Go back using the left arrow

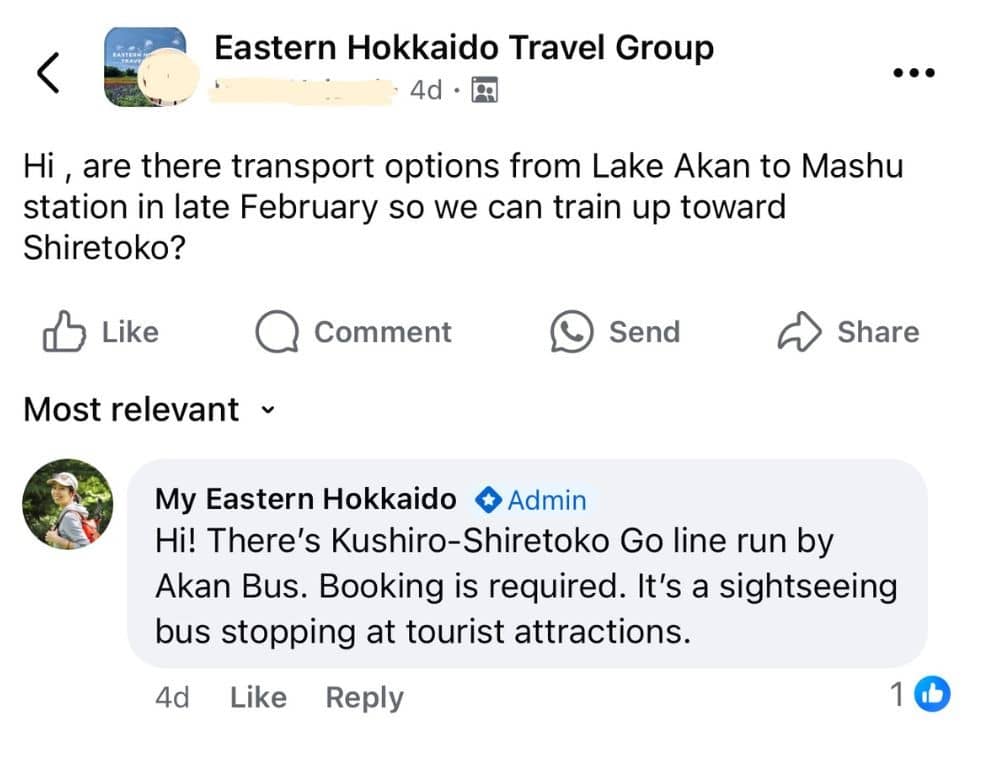(x=48, y=73)
